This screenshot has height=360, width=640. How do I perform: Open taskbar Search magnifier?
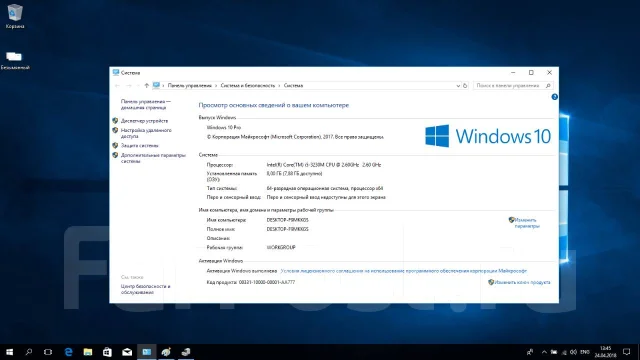coord(29,352)
